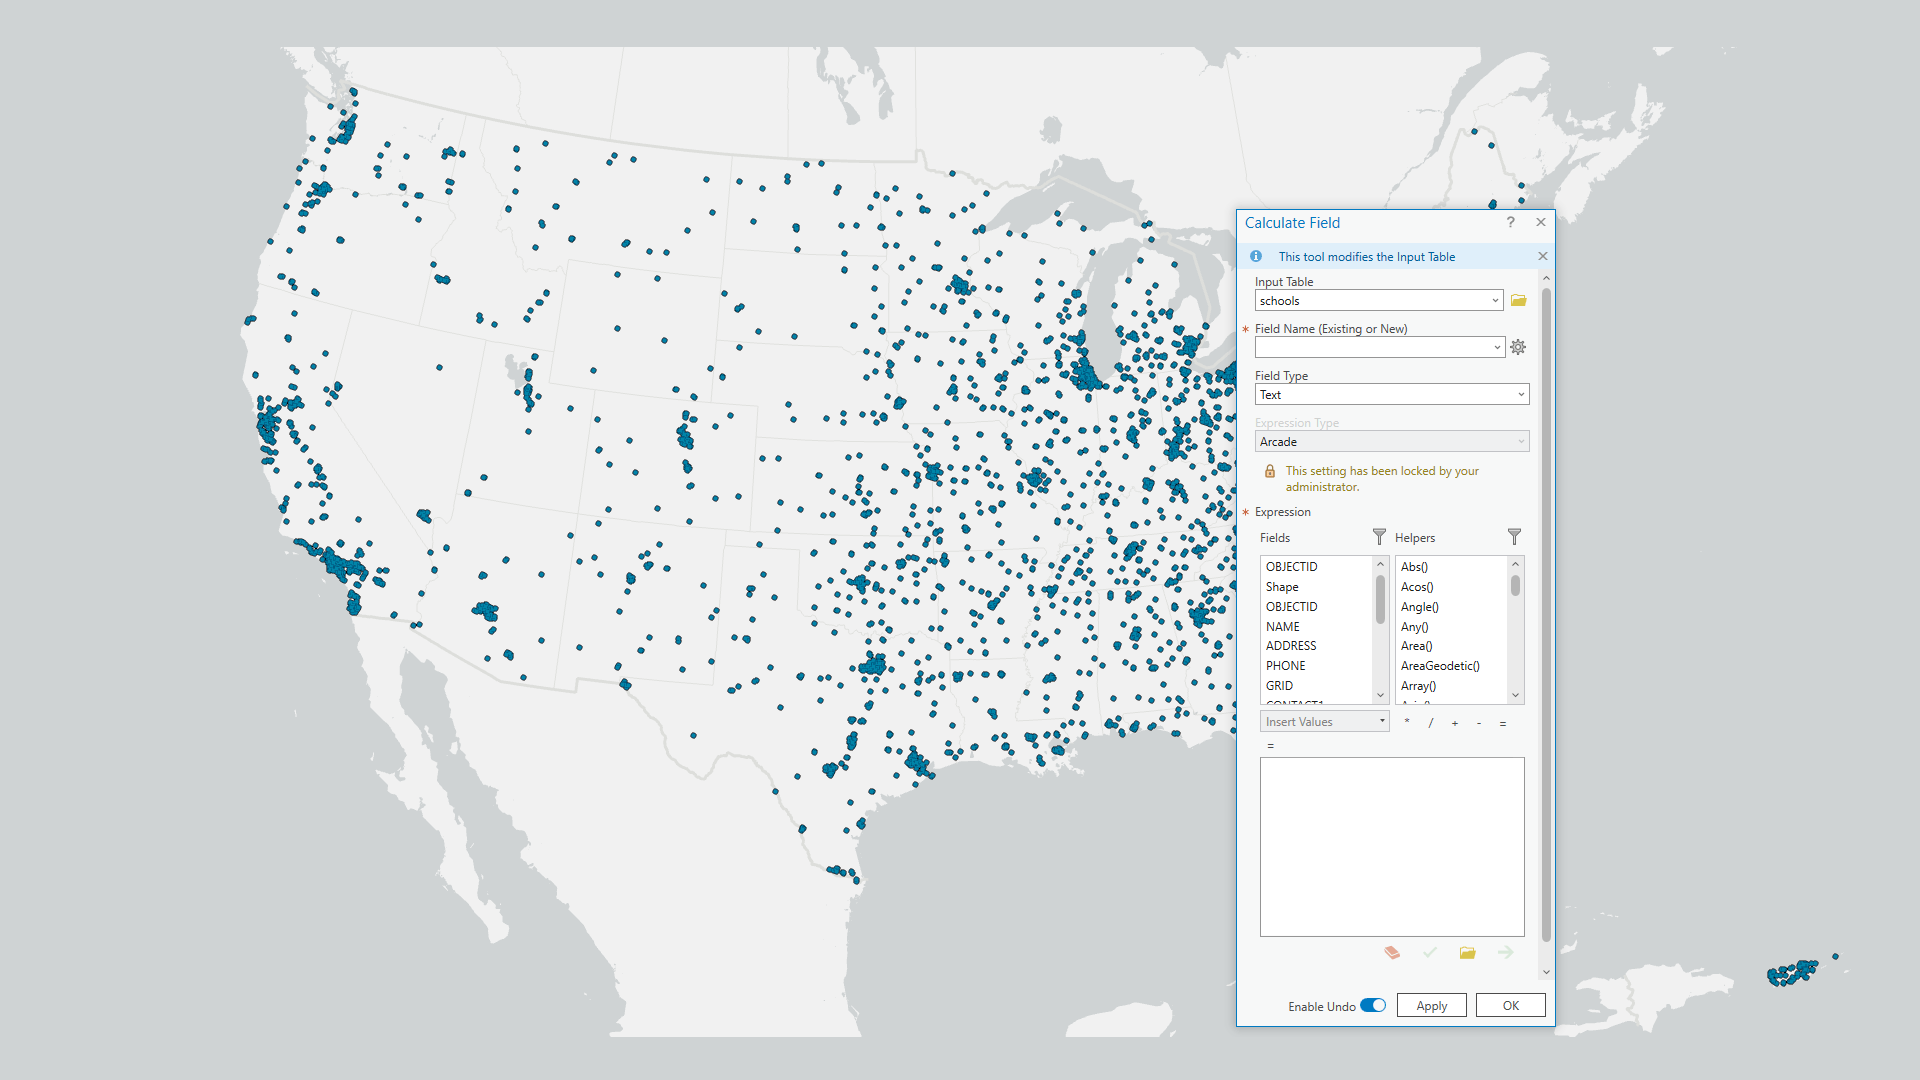Dismiss the Input Table warning banner
This screenshot has width=1920, height=1080.
point(1543,256)
